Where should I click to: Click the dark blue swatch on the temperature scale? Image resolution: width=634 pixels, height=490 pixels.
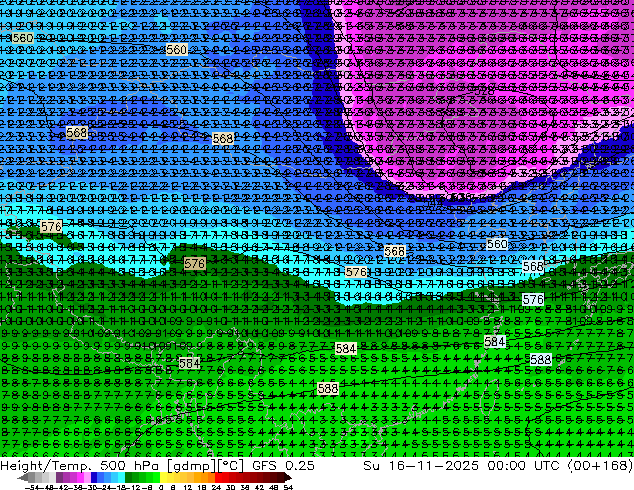coord(94,478)
